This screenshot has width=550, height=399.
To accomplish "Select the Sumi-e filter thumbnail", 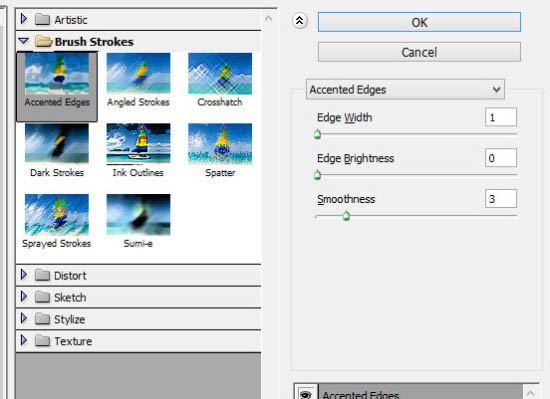I will coord(138,215).
